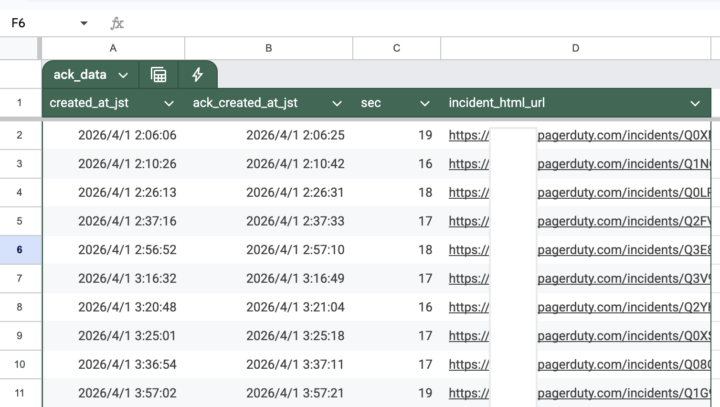This screenshot has height=407, width=720.
Task: Select column A header
Action: [113, 48]
